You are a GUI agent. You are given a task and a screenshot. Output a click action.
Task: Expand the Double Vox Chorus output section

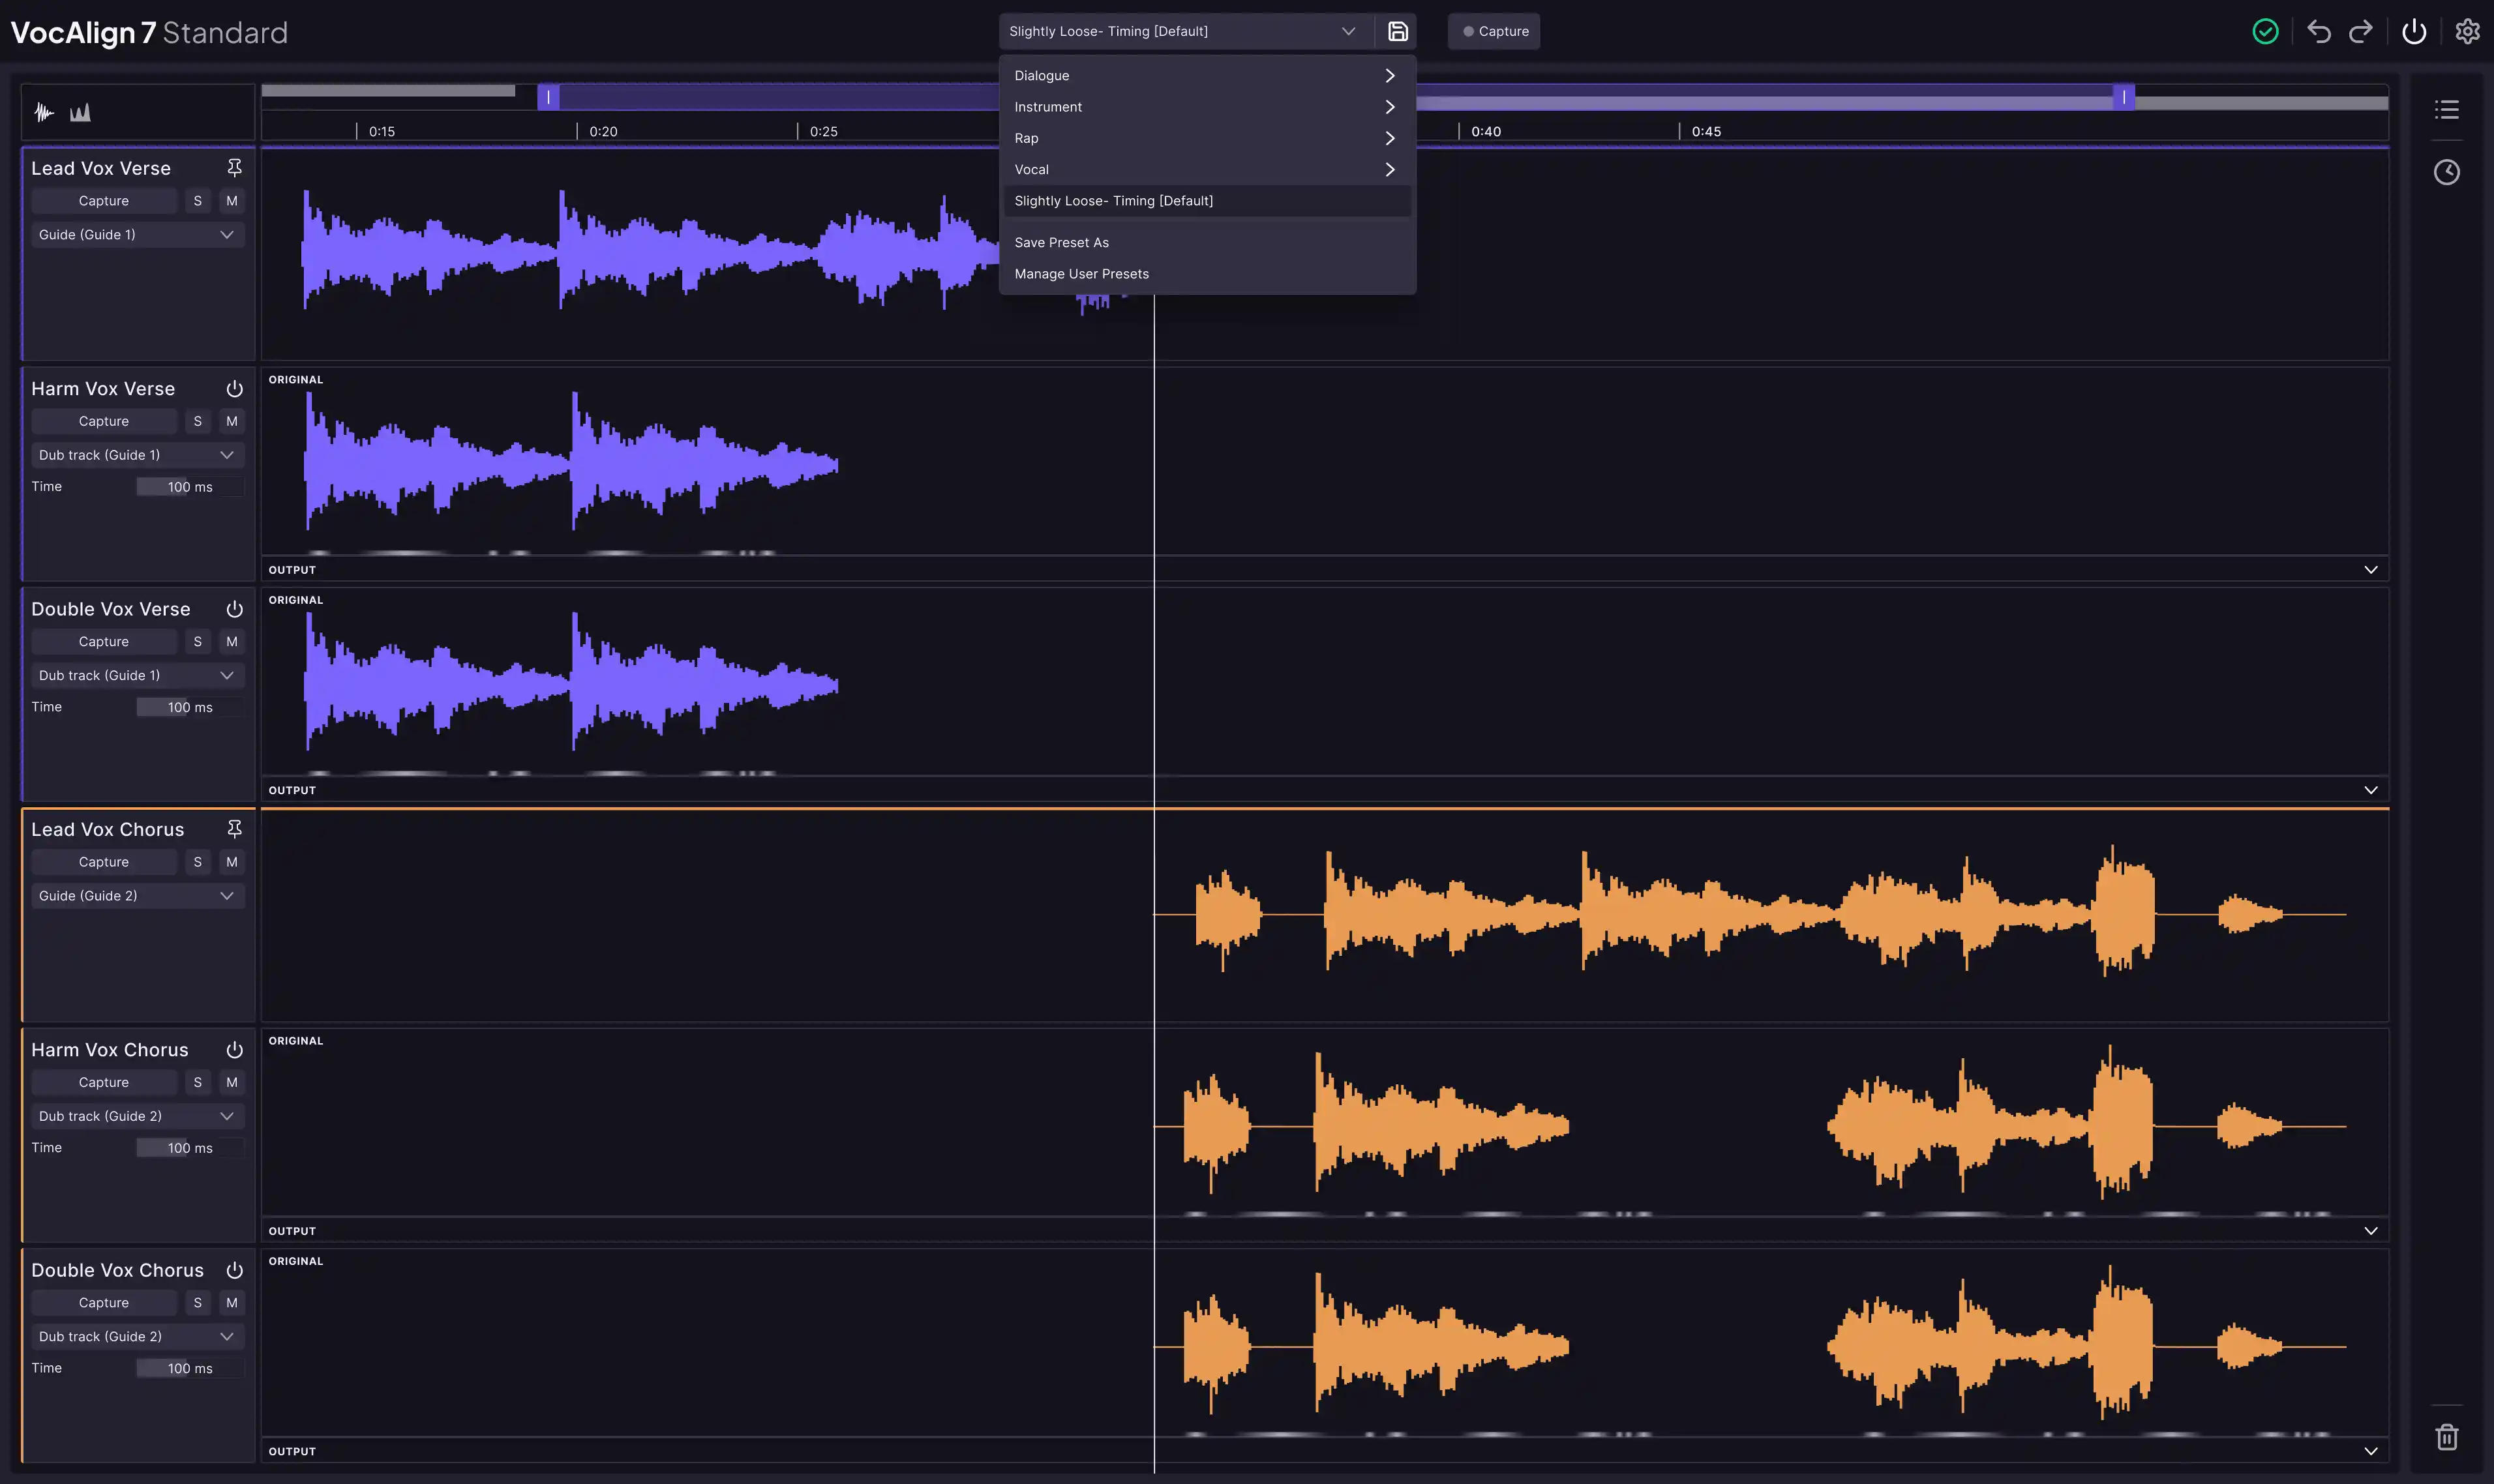[2370, 1451]
